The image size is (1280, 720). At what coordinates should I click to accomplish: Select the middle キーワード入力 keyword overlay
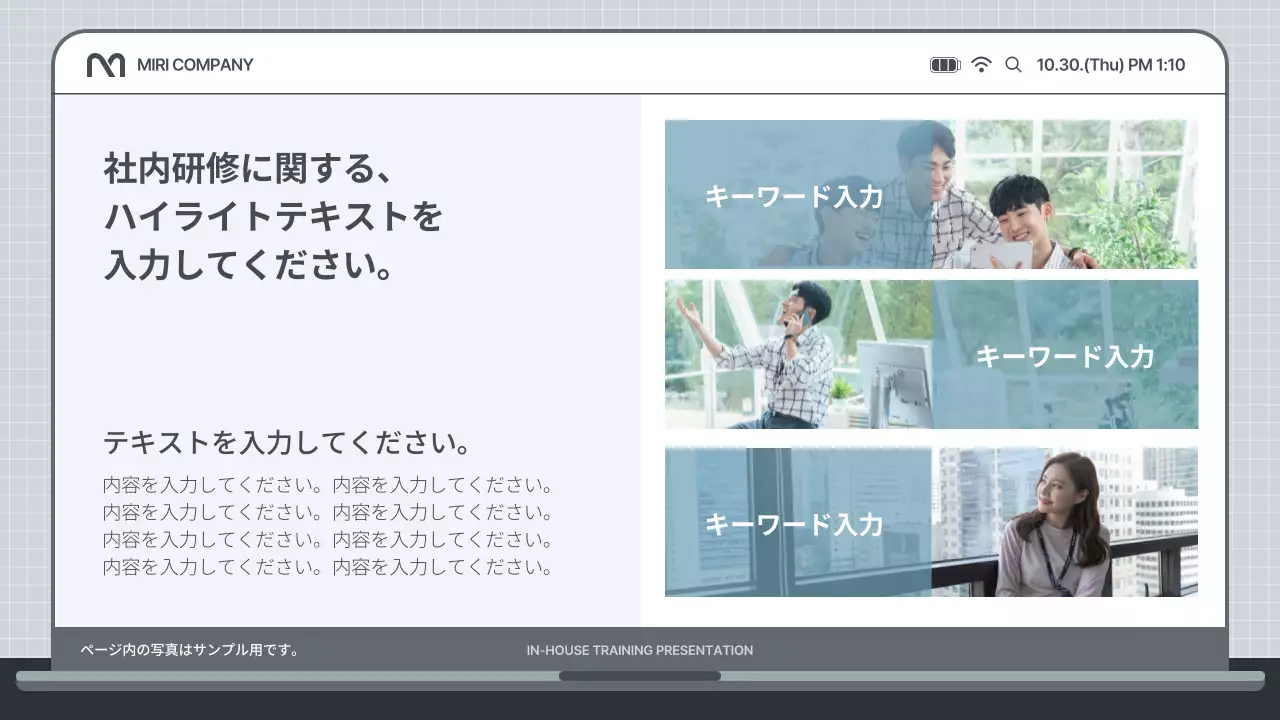pyautogui.click(x=1067, y=355)
